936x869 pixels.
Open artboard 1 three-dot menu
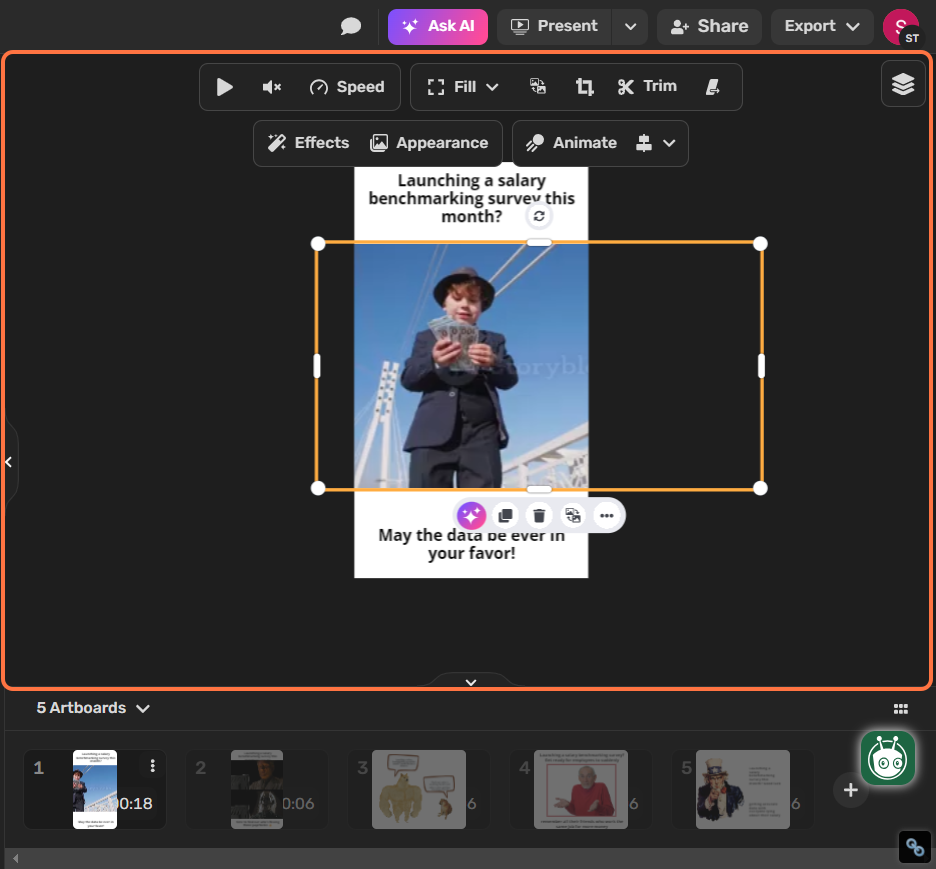(x=153, y=766)
